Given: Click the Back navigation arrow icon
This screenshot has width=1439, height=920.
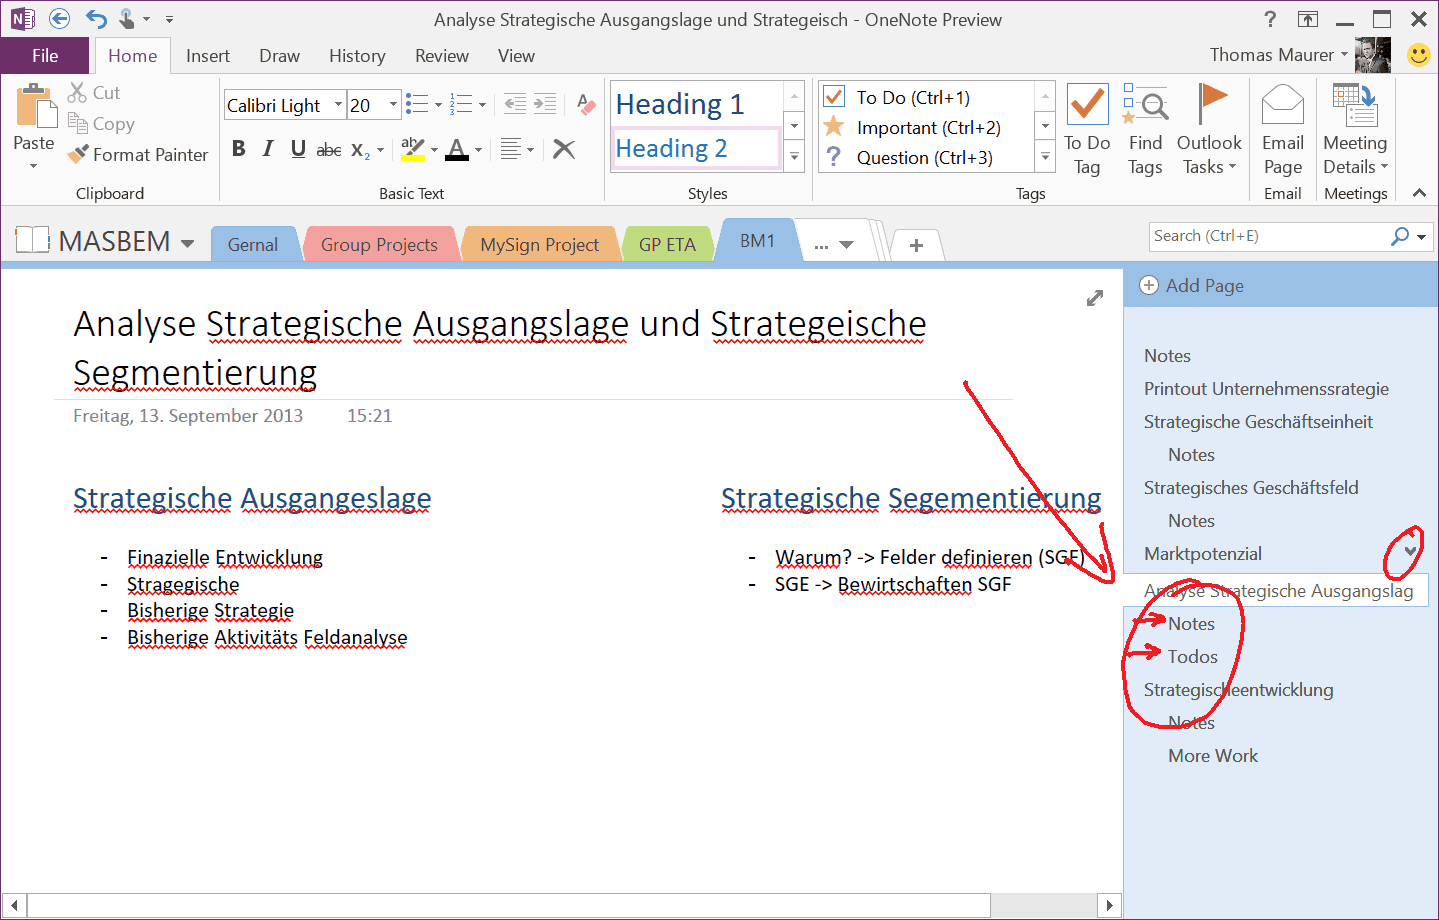Looking at the screenshot, I should (x=59, y=19).
